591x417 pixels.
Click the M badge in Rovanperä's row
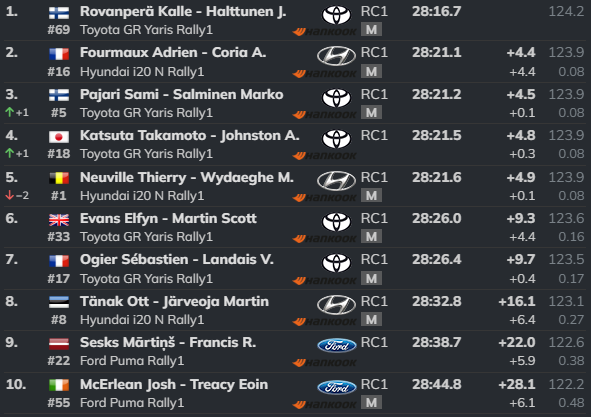(371, 29)
